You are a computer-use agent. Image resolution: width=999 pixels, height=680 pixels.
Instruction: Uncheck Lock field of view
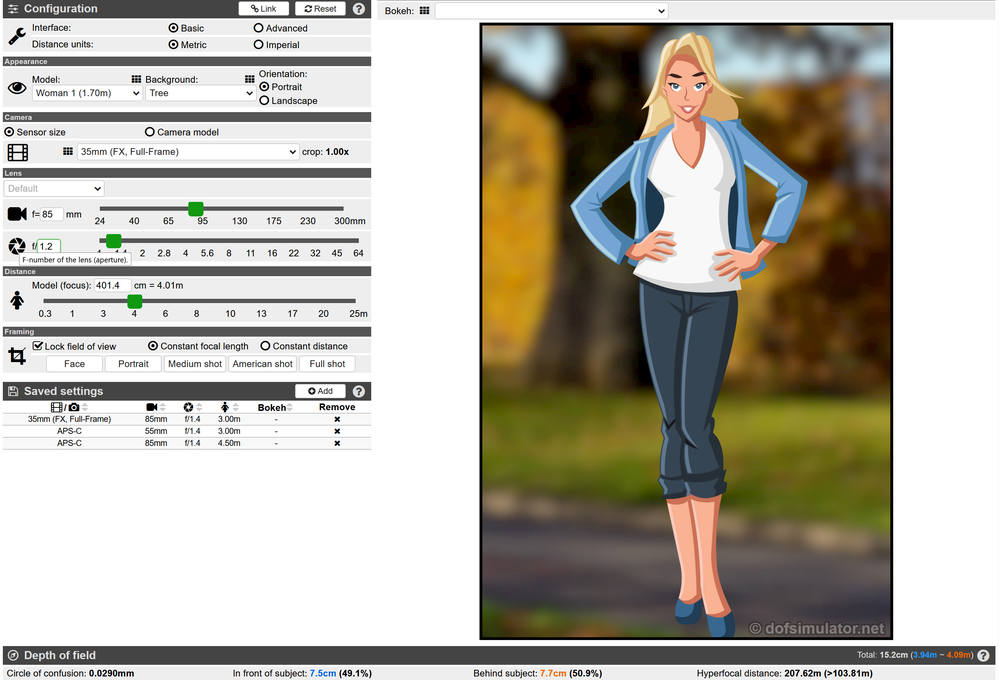pyautogui.click(x=38, y=346)
